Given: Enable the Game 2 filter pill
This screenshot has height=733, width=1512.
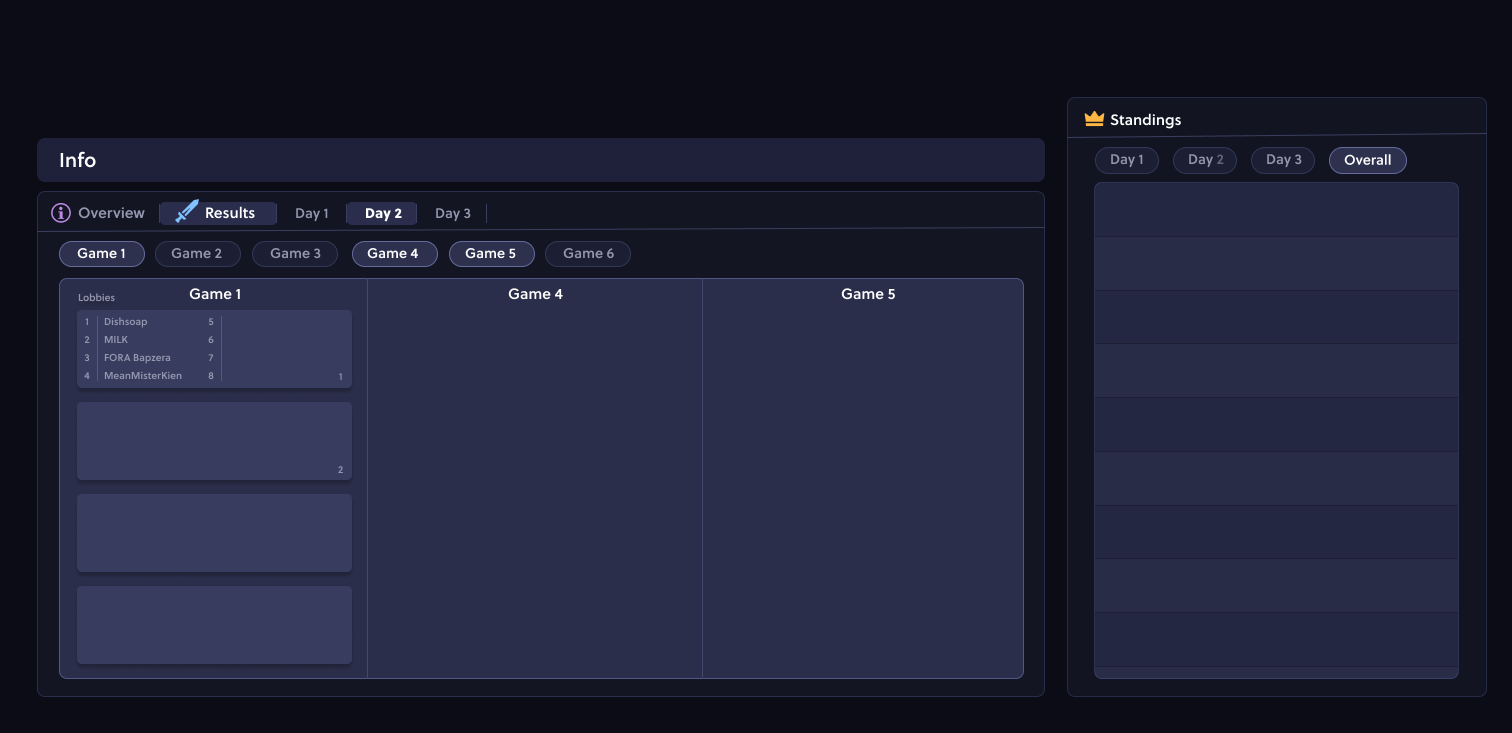Looking at the screenshot, I should pos(197,254).
